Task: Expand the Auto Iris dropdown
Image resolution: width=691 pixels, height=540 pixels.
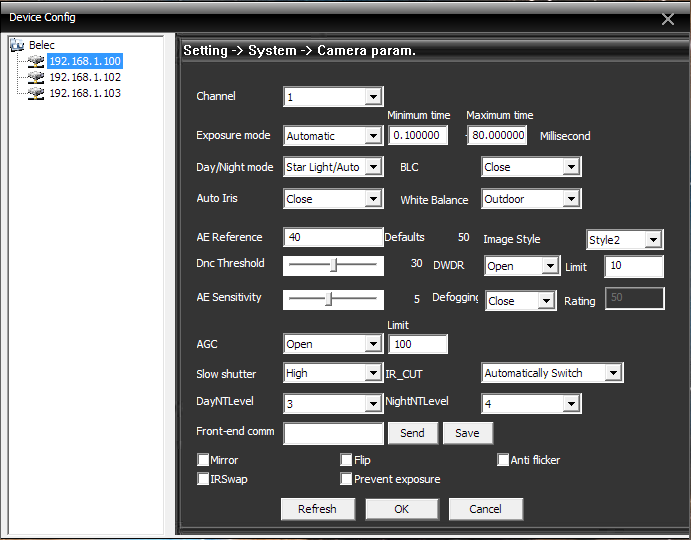Action: point(334,199)
